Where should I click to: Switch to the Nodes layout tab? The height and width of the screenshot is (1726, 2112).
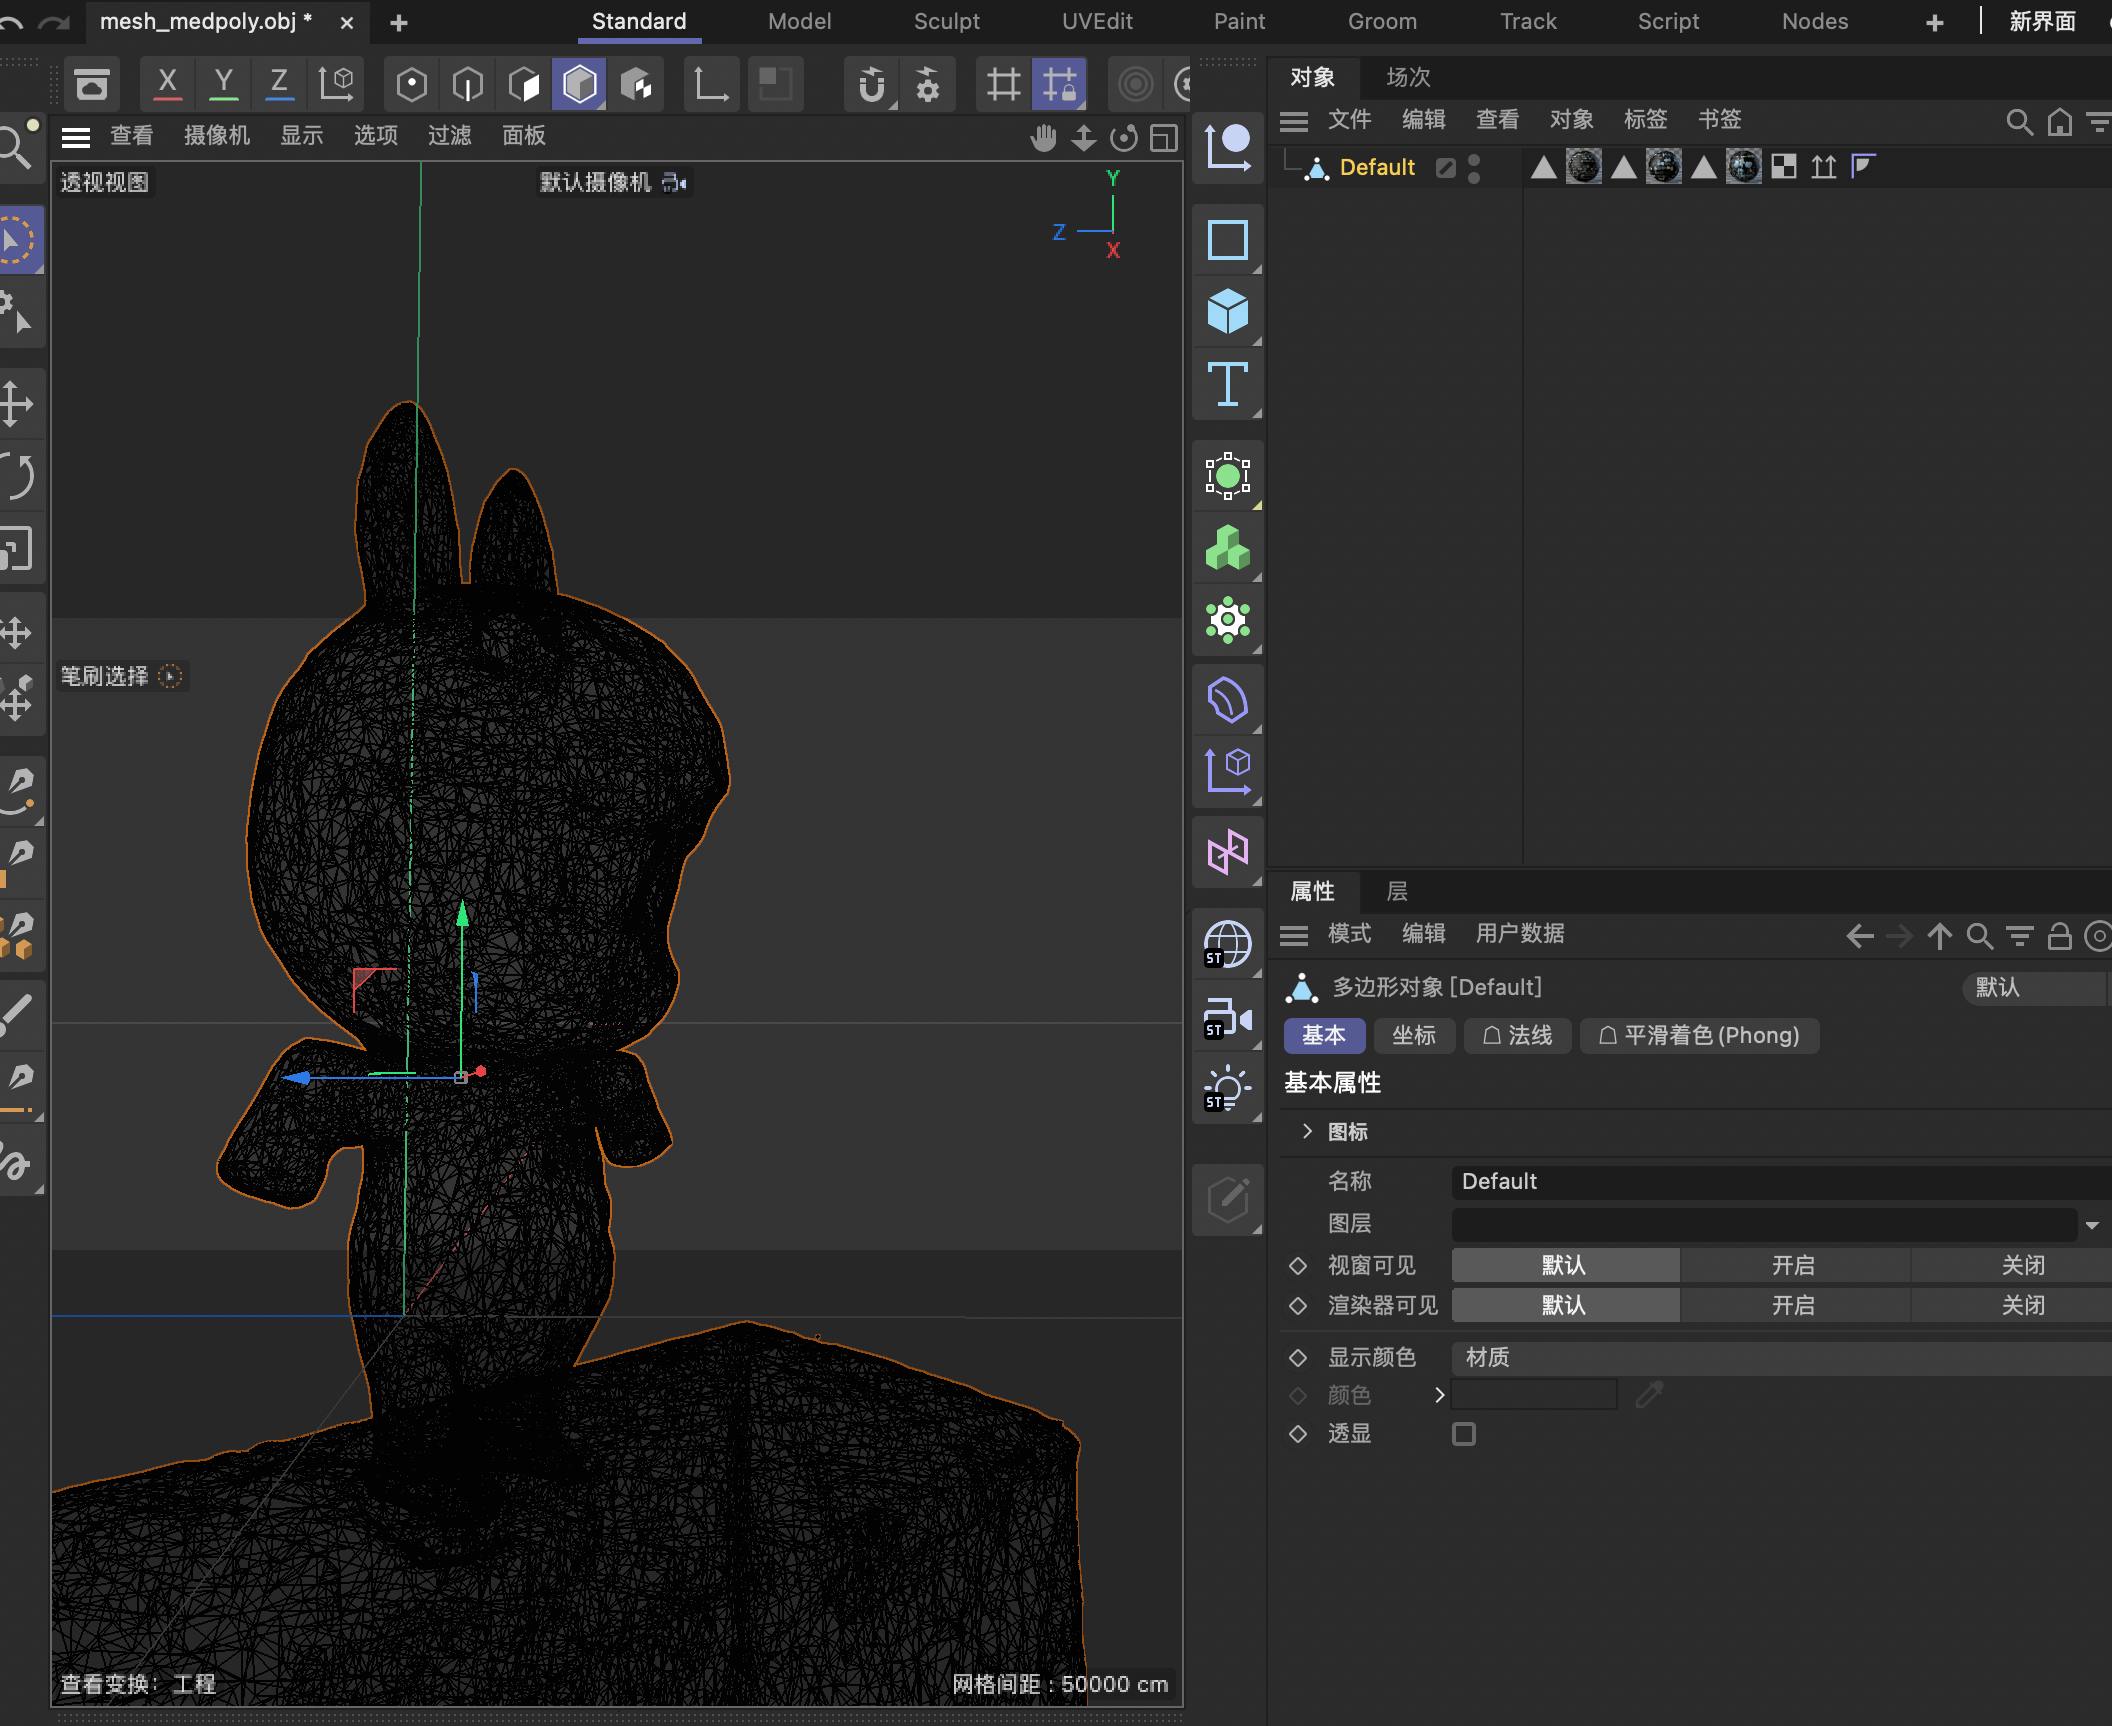pyautogui.click(x=1814, y=21)
